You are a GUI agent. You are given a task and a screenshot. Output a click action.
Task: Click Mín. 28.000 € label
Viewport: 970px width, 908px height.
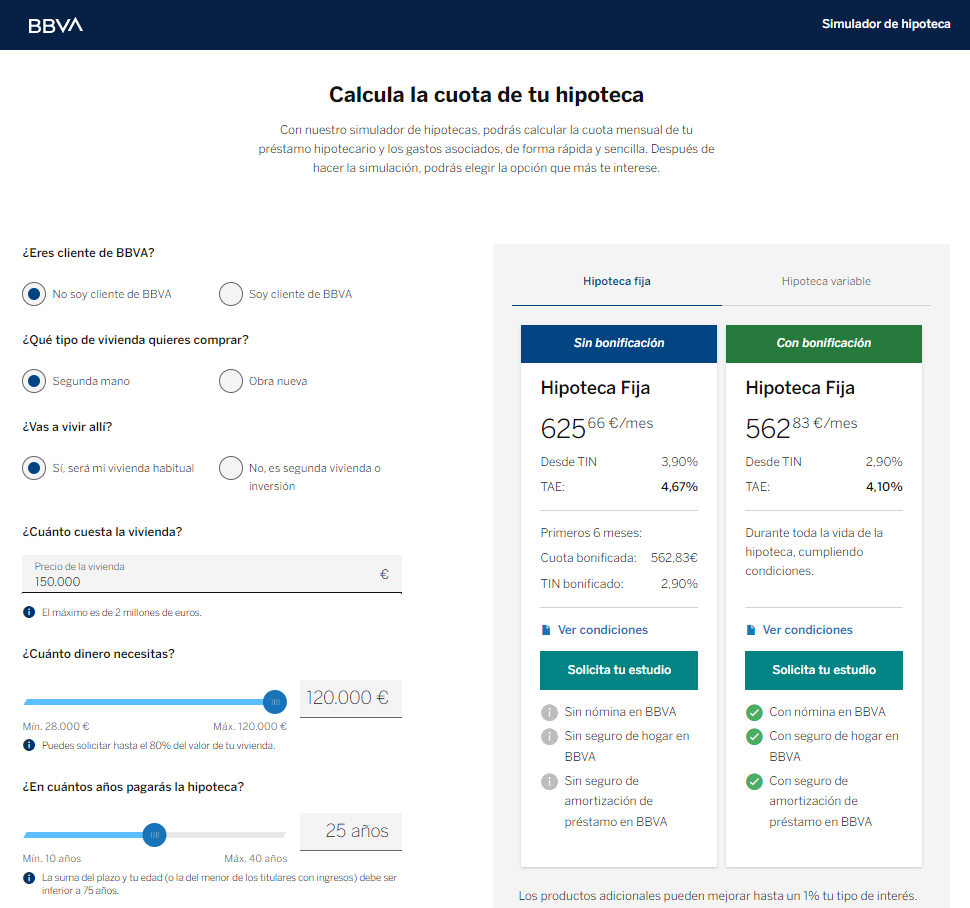click(x=56, y=726)
